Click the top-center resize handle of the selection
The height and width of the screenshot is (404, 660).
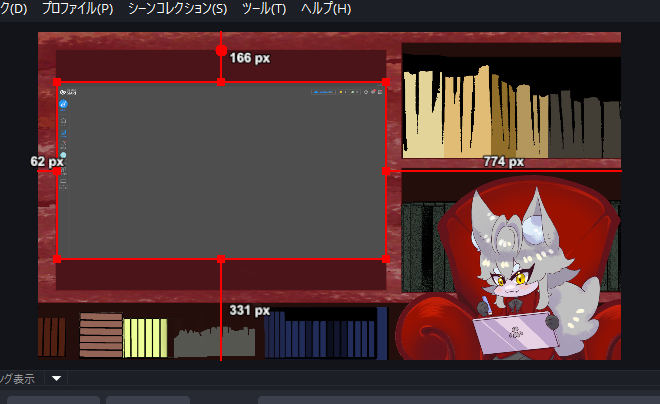coord(221,82)
